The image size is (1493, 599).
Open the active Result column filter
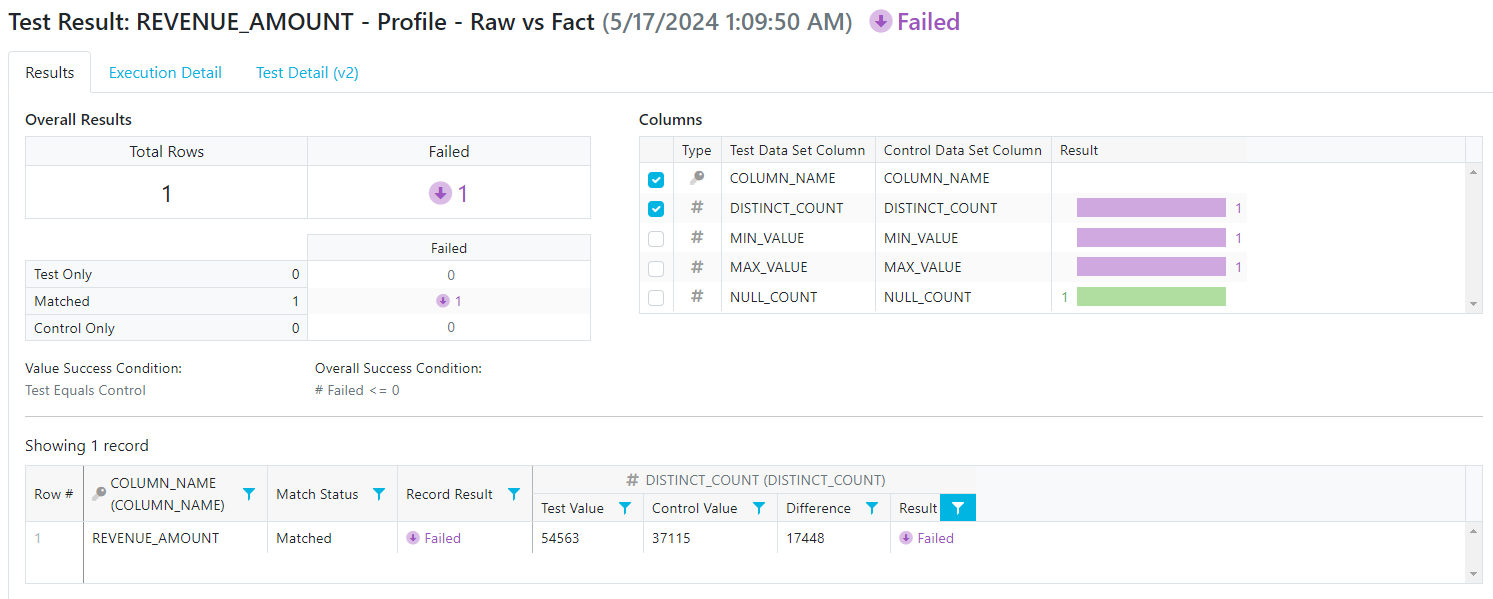(958, 508)
